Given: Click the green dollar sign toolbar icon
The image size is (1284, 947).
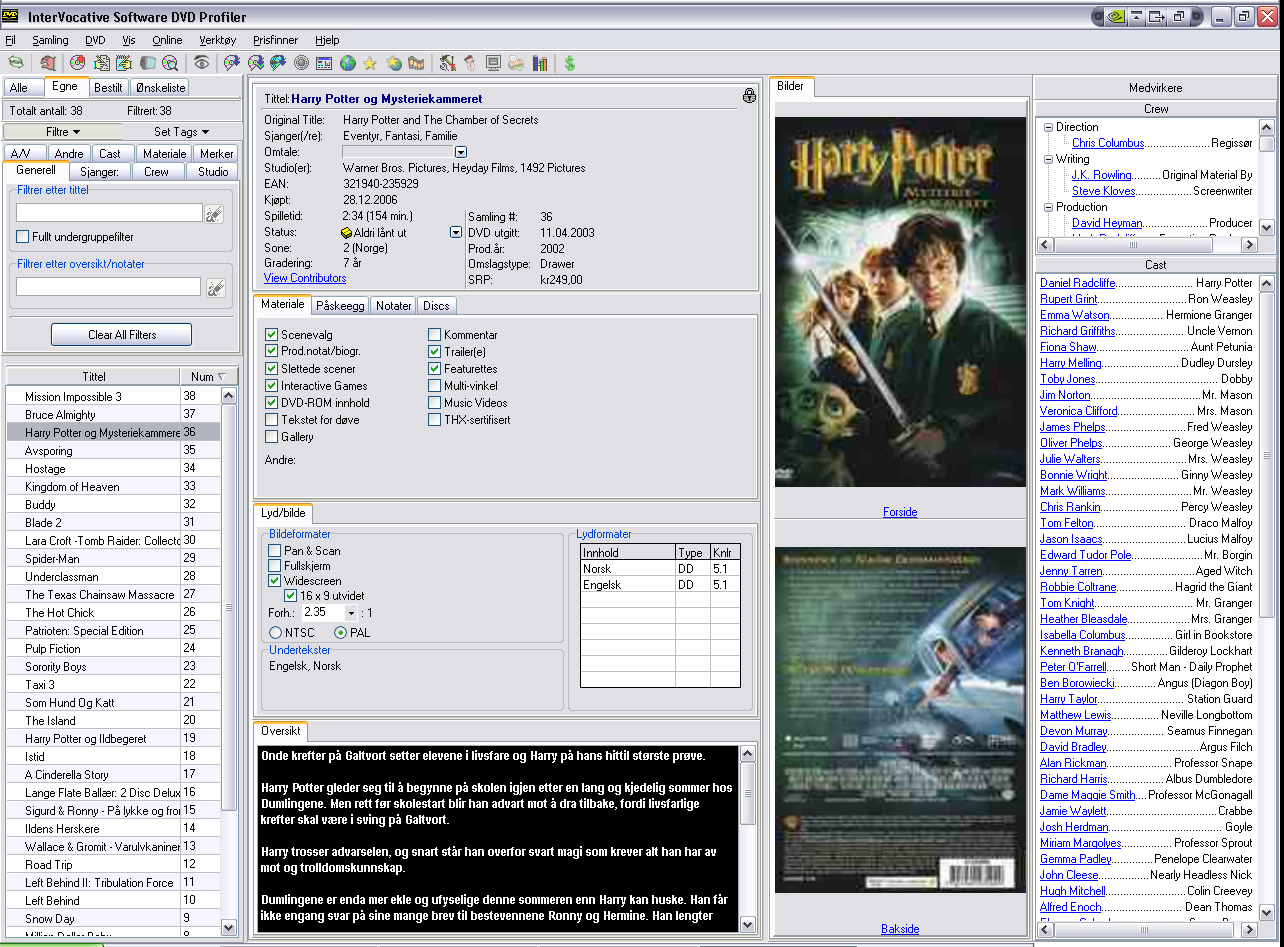Looking at the screenshot, I should pos(569,63).
